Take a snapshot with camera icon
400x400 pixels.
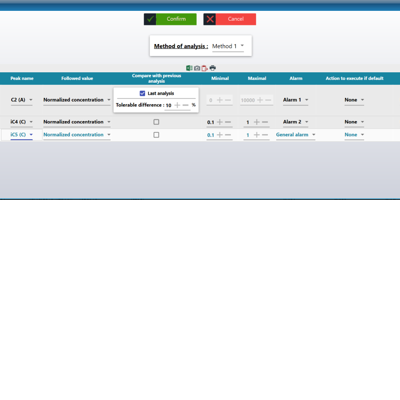tap(197, 68)
